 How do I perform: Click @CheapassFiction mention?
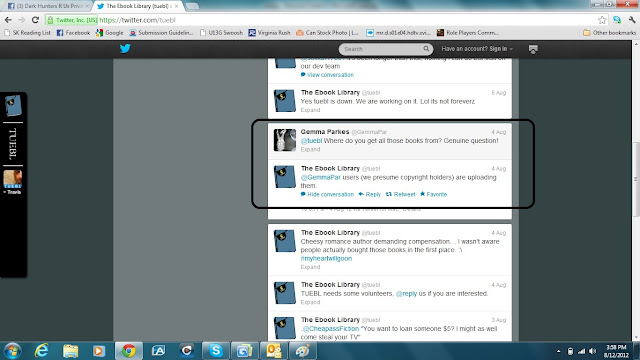point(330,329)
